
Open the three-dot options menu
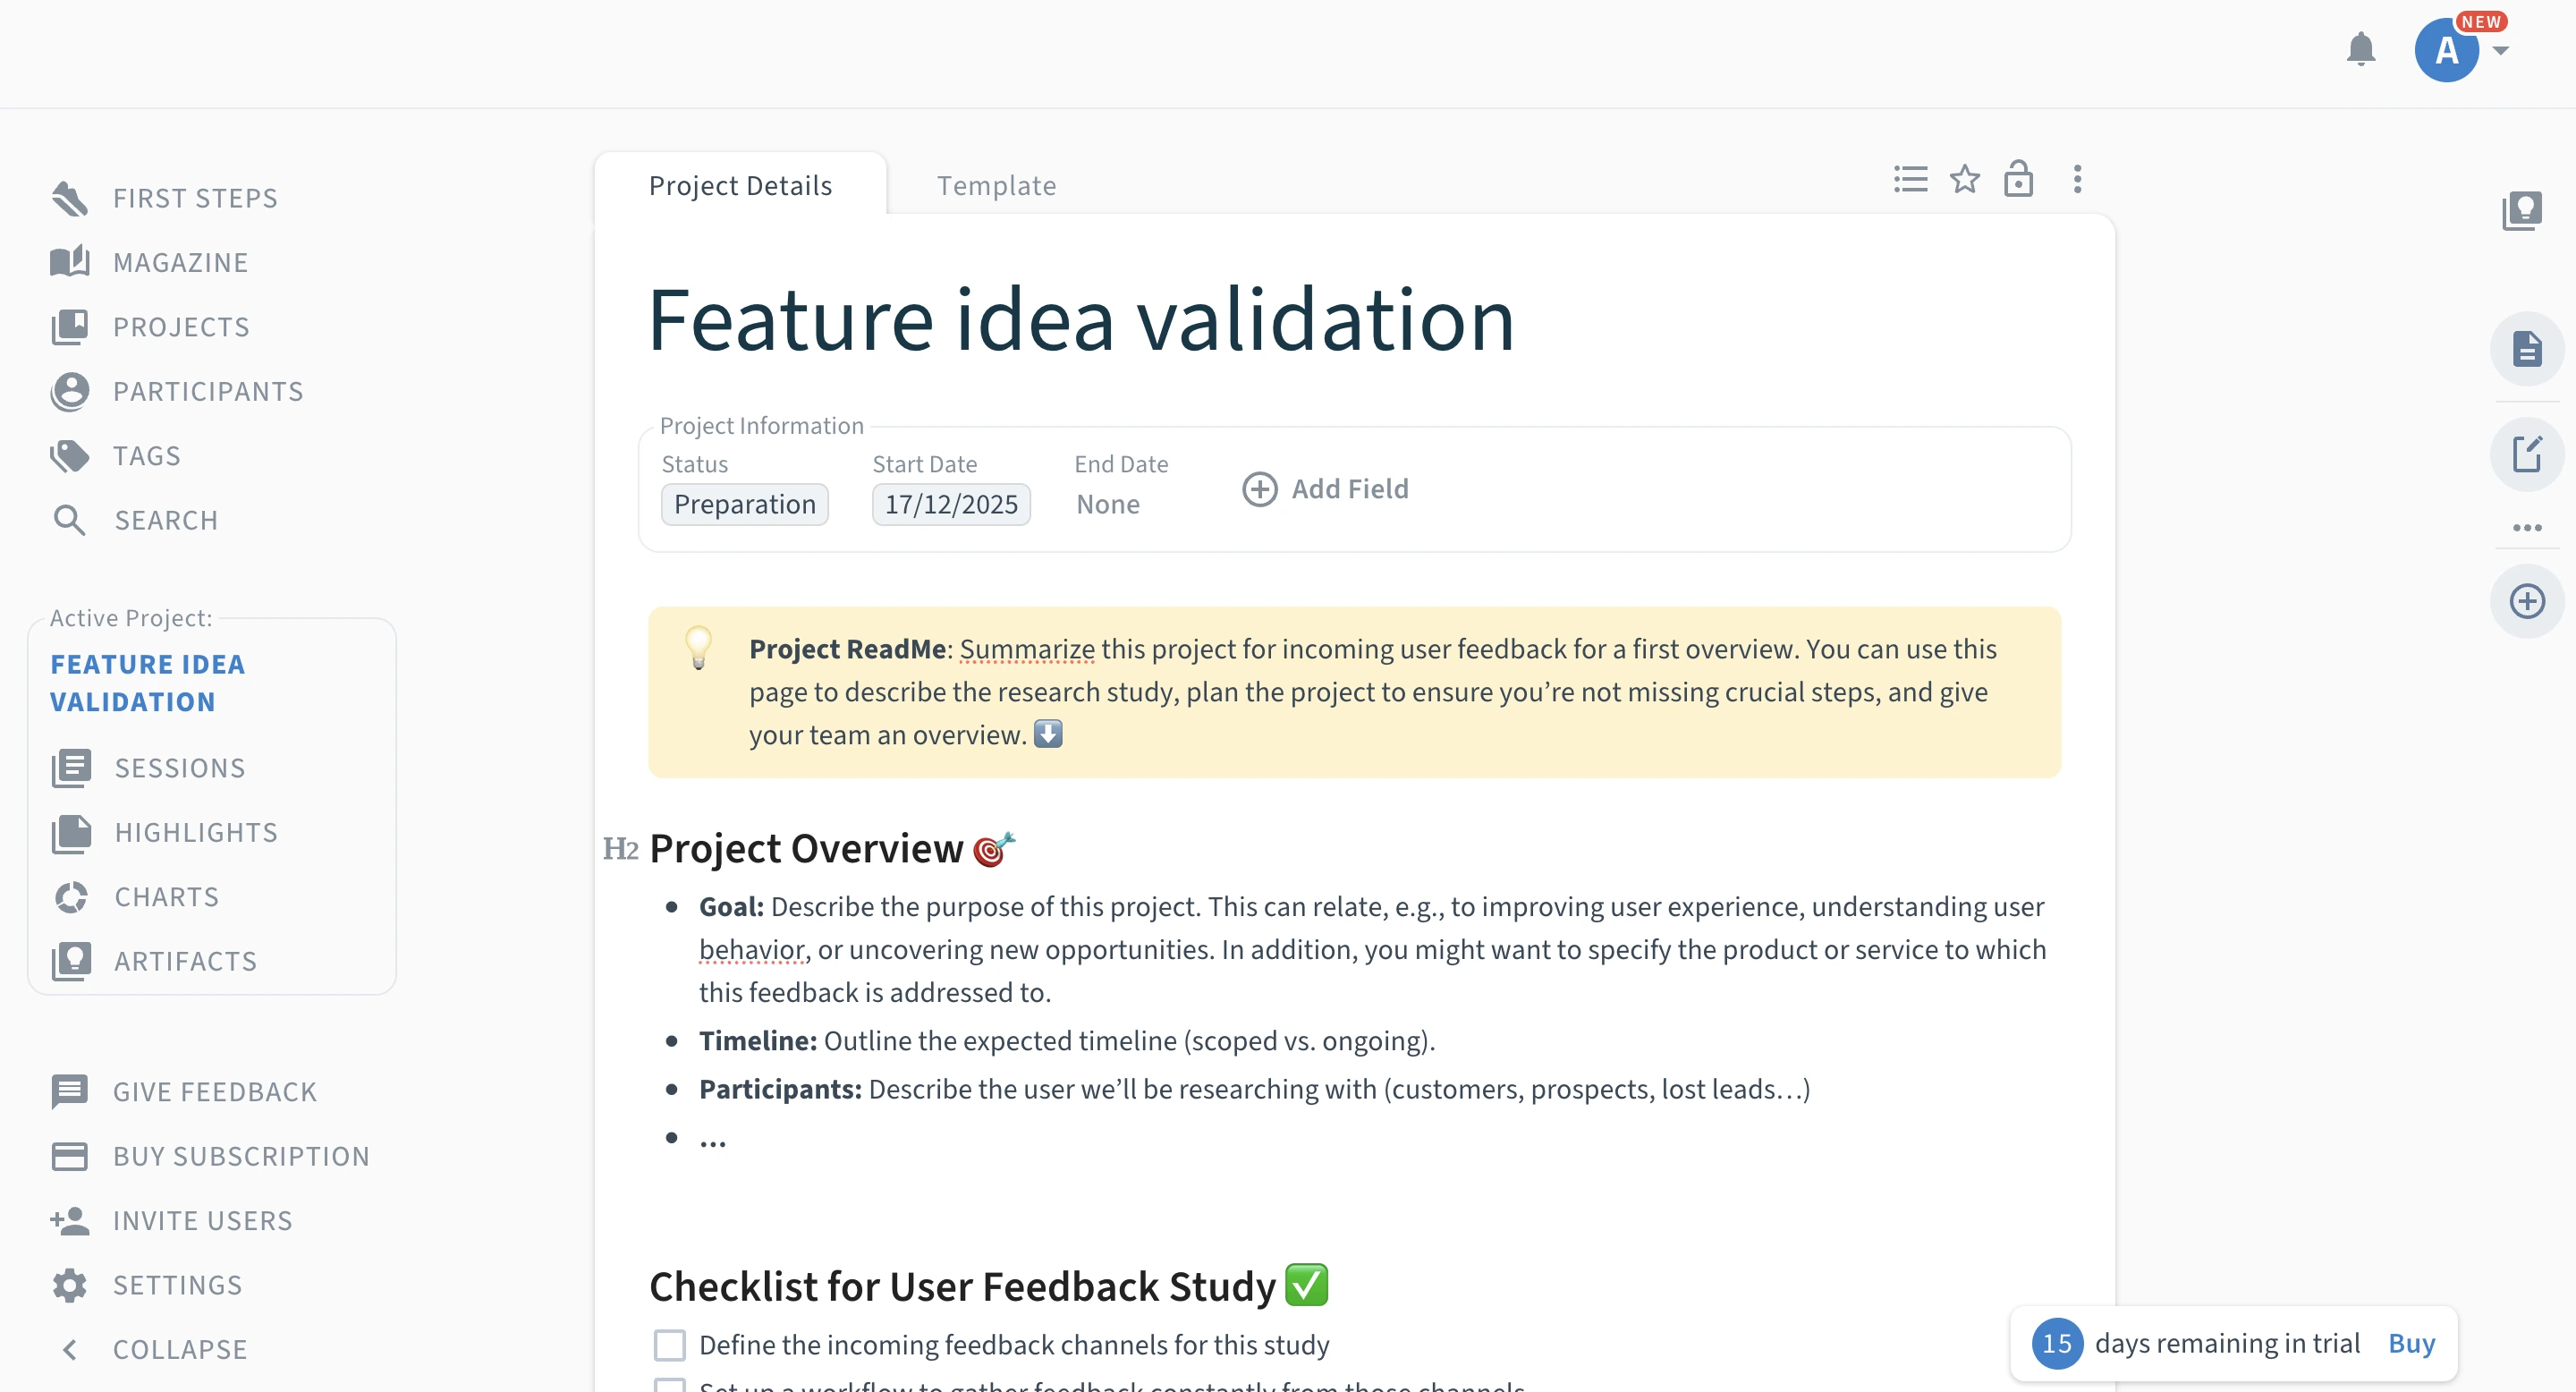coord(2076,179)
